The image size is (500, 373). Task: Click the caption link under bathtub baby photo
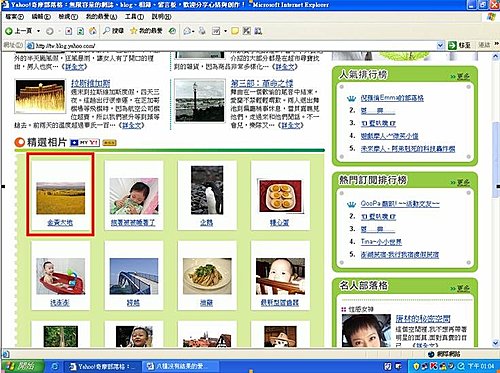60,303
